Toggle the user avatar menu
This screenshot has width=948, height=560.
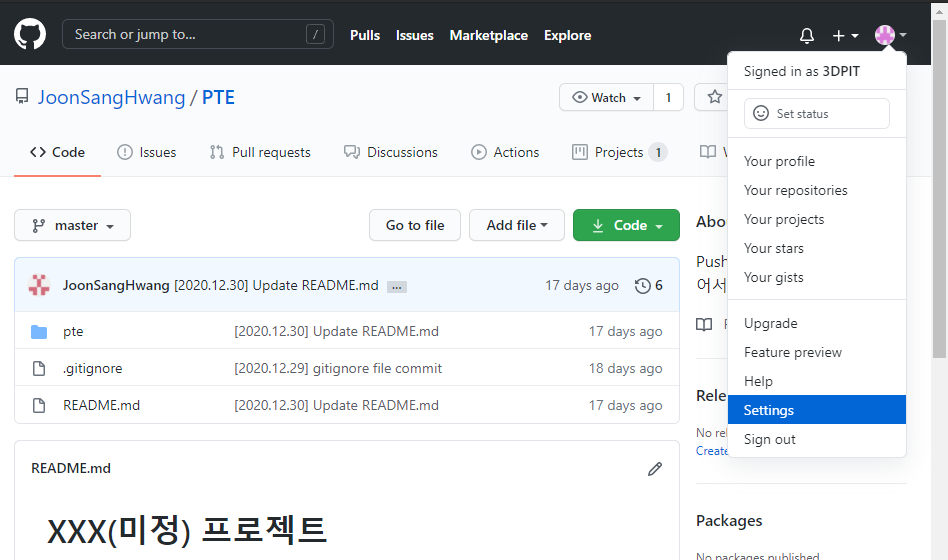pyautogui.click(x=891, y=35)
